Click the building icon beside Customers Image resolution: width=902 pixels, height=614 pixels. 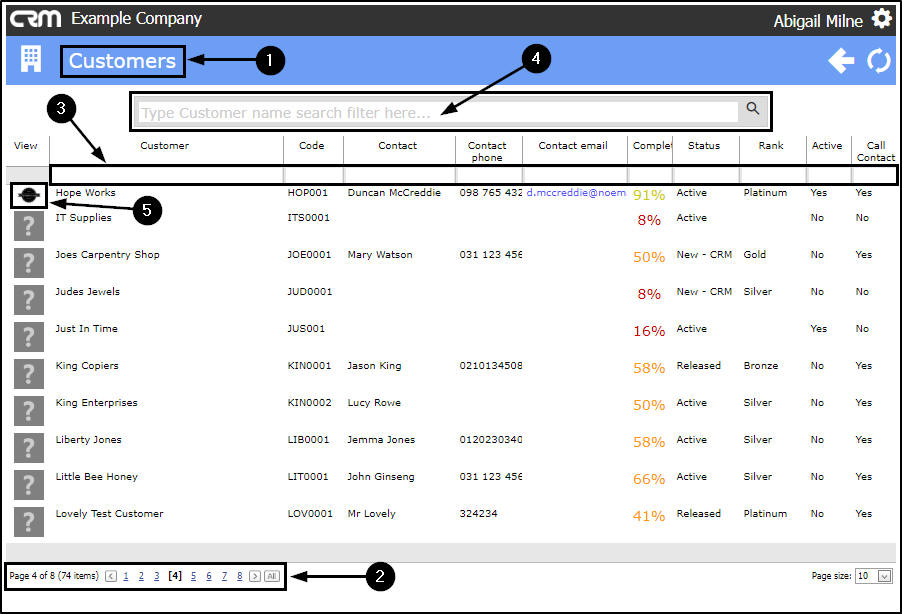click(30, 59)
